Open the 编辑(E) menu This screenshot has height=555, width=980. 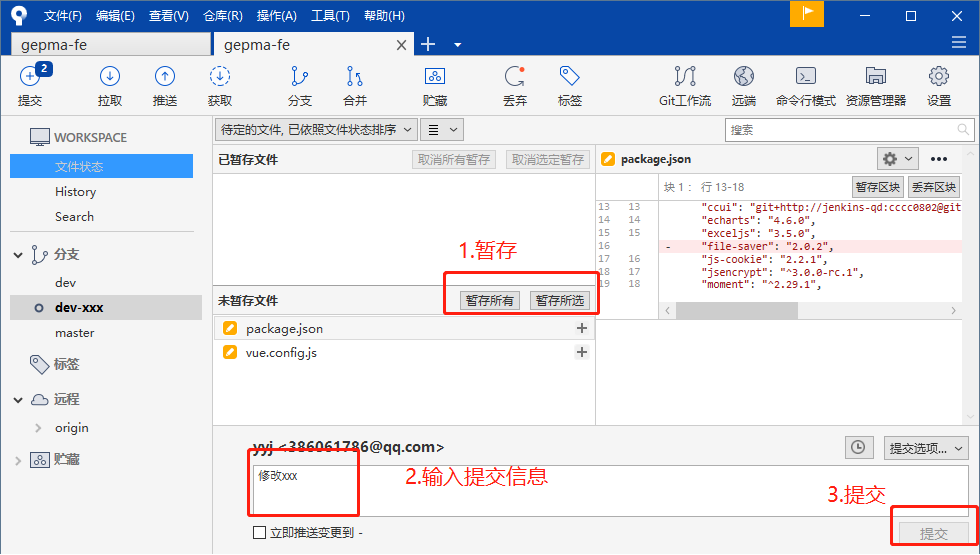(115, 16)
